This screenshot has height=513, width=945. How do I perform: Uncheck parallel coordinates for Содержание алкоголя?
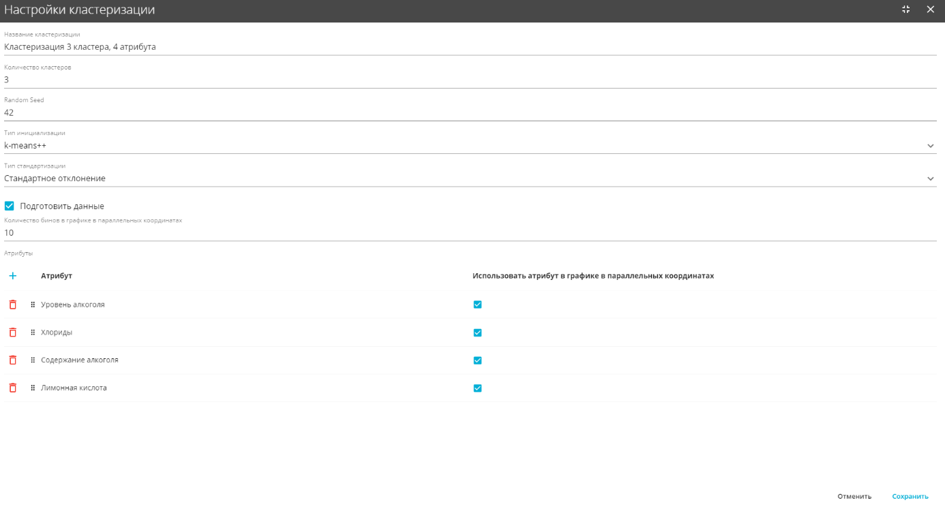tap(477, 360)
